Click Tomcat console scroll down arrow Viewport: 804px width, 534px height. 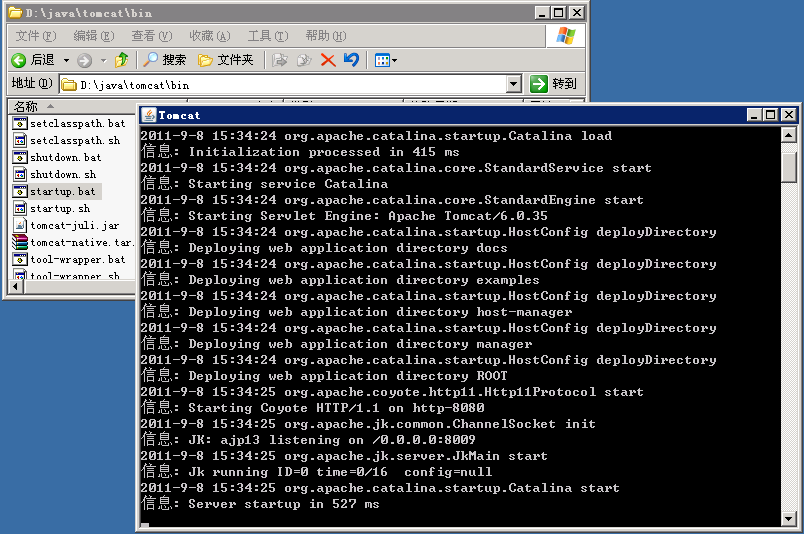tap(788, 519)
